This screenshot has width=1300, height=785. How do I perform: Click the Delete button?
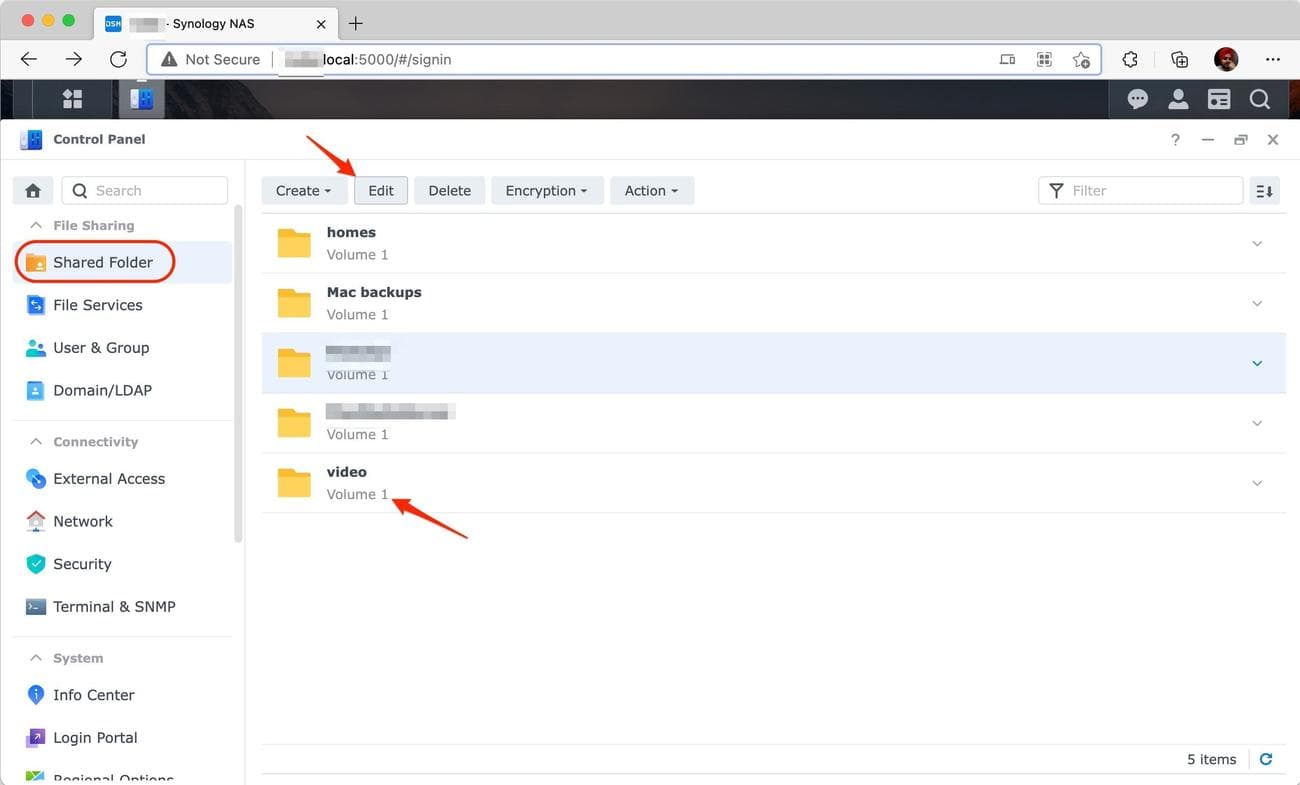coord(449,190)
